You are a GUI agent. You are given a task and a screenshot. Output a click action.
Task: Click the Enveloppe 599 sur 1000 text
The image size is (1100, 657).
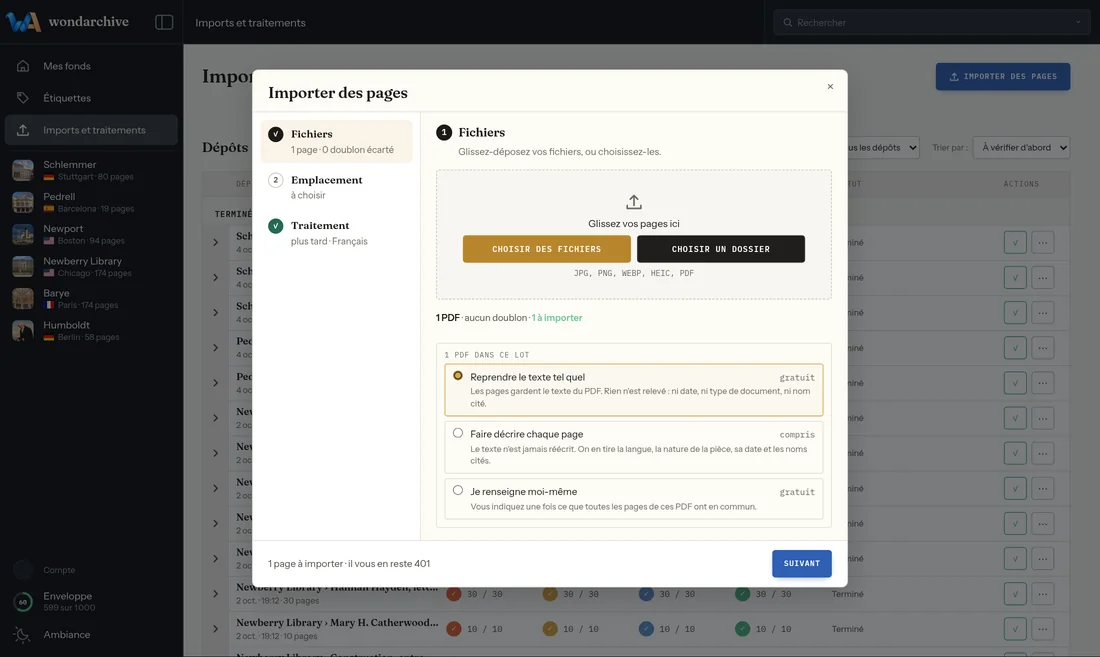(x=69, y=602)
